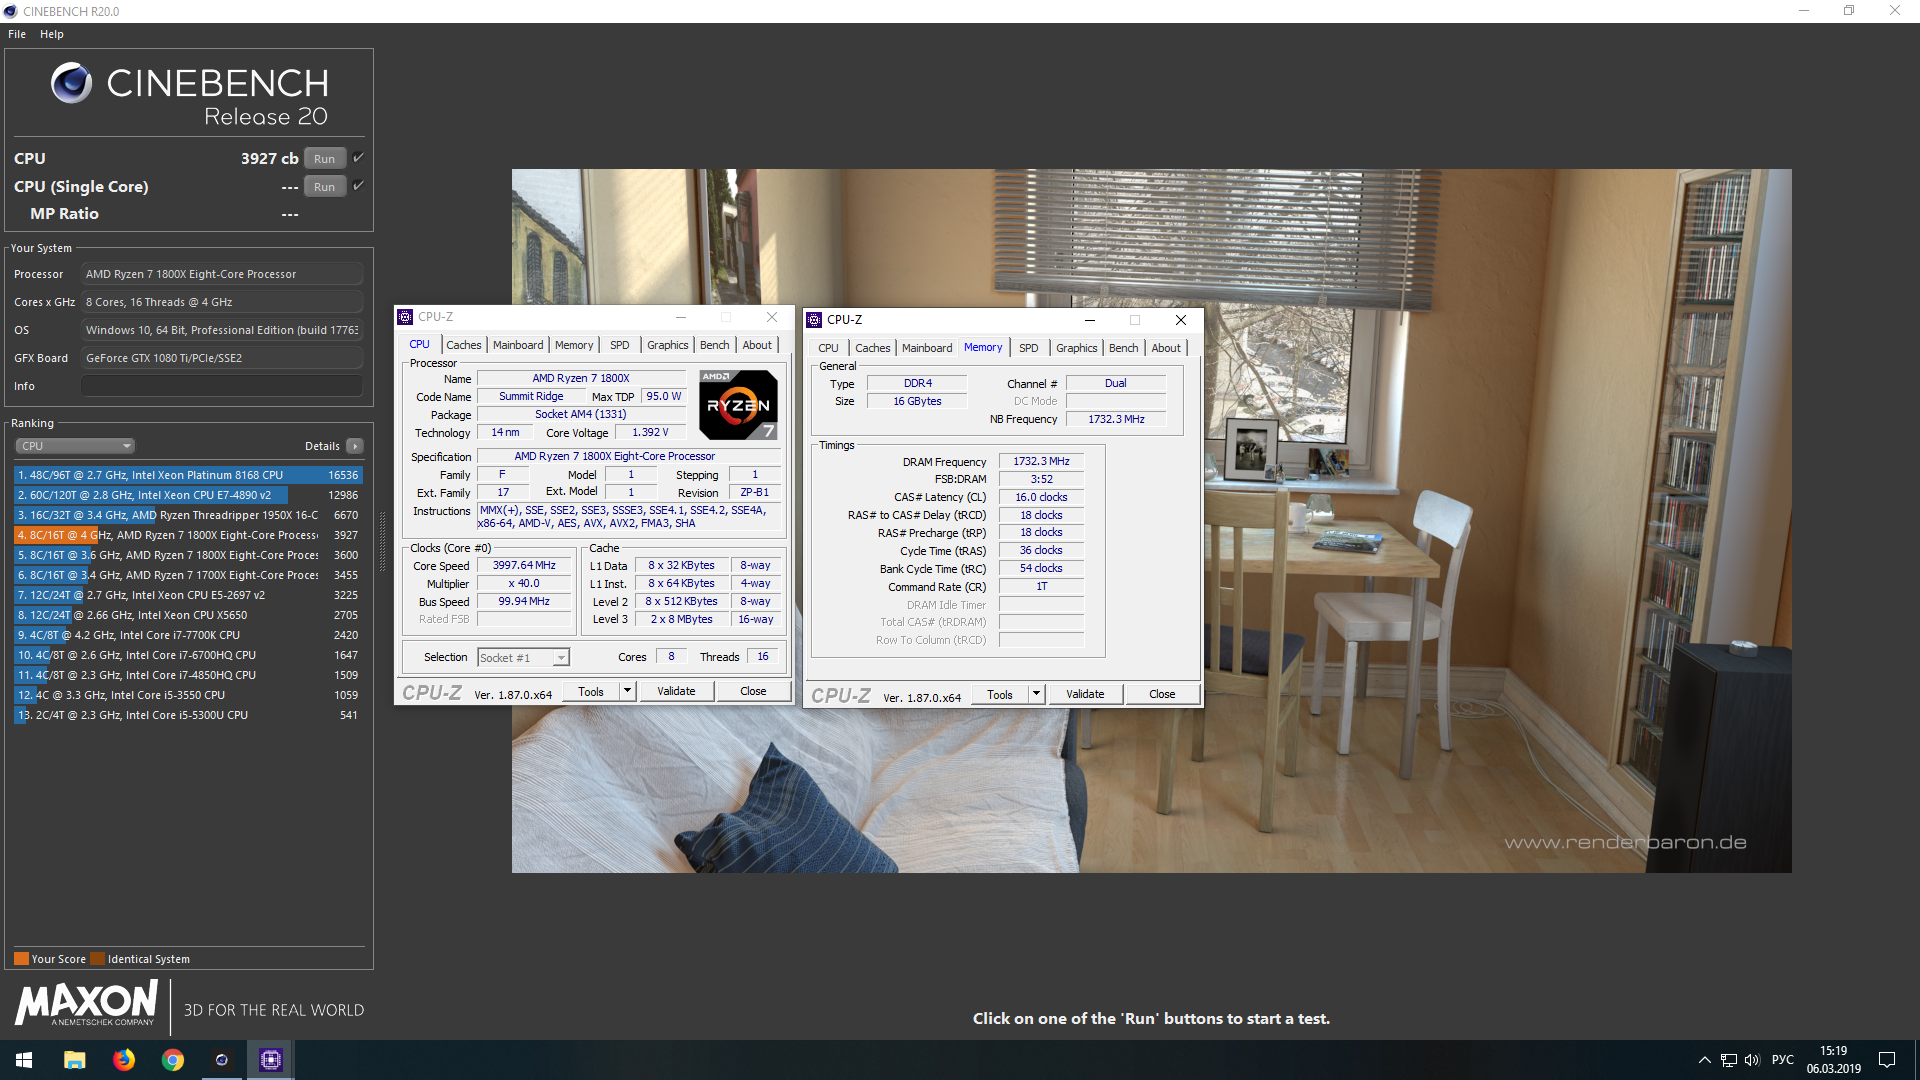This screenshot has width=1920, height=1080.
Task: Select Intel Core i5-3550 ranking row
Action: coord(188,695)
